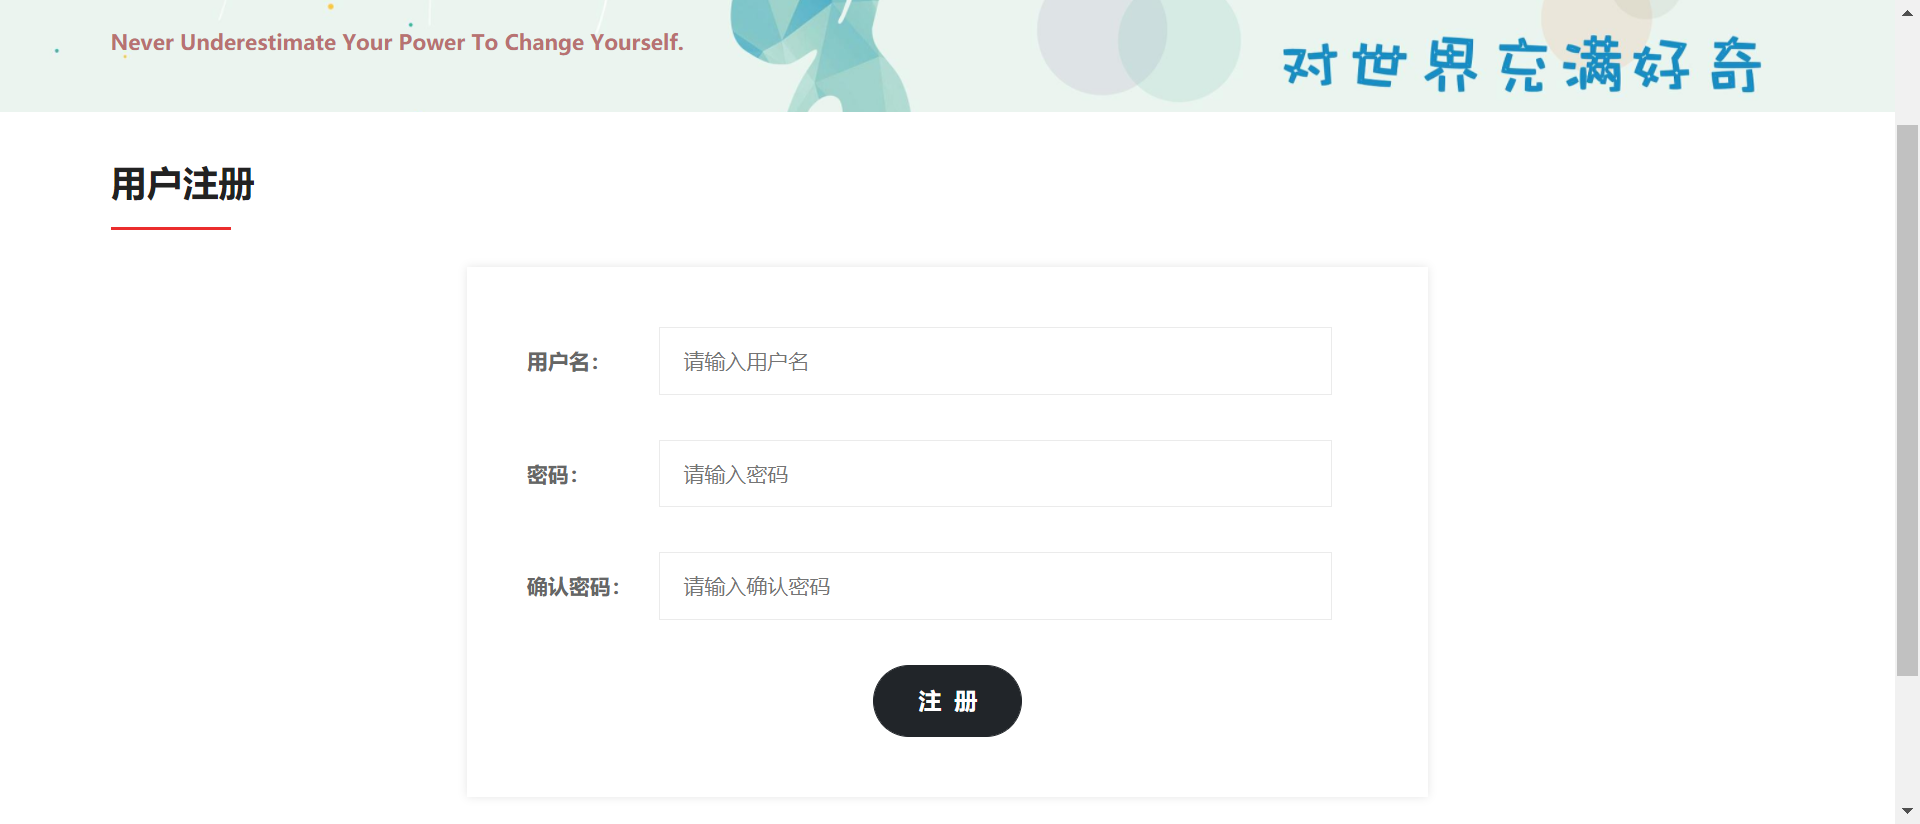Click the scrollbar track below the thumb
The image size is (1920, 824).
1907,737
